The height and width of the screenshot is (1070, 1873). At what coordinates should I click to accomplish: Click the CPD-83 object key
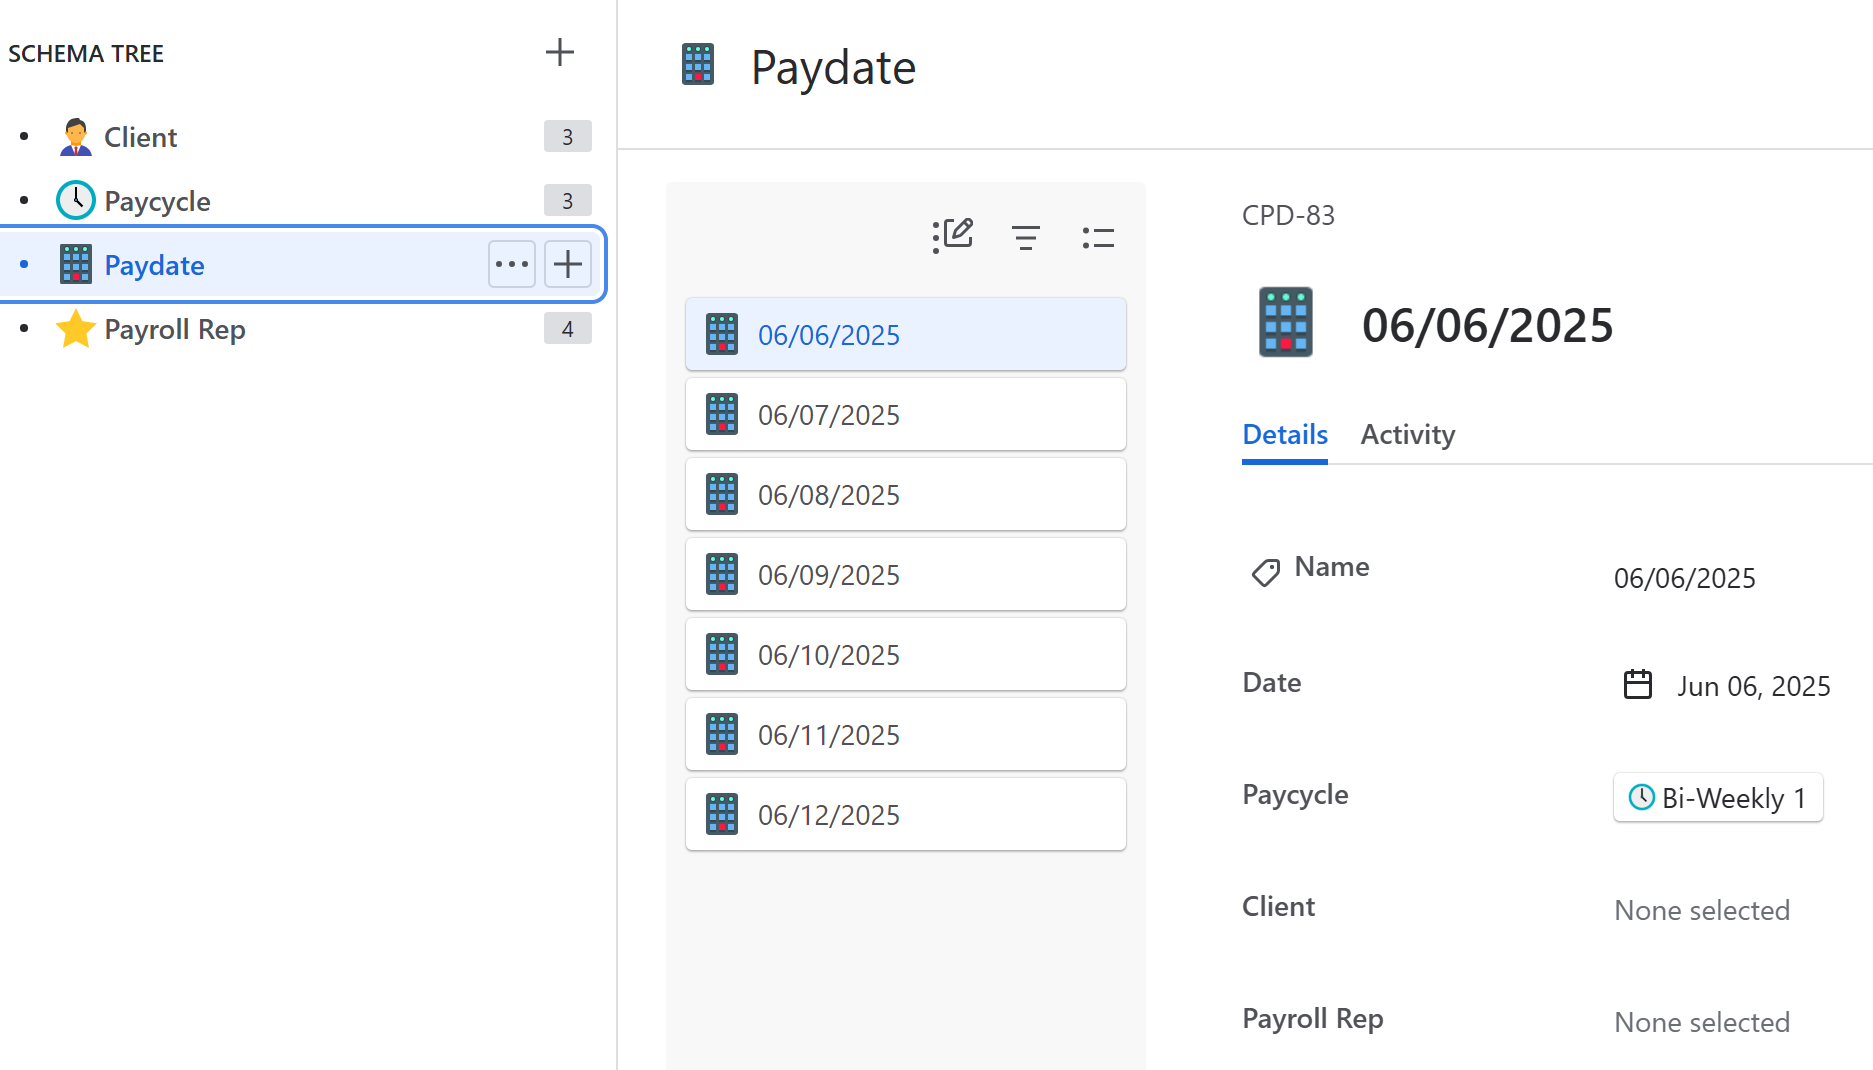coord(1288,215)
